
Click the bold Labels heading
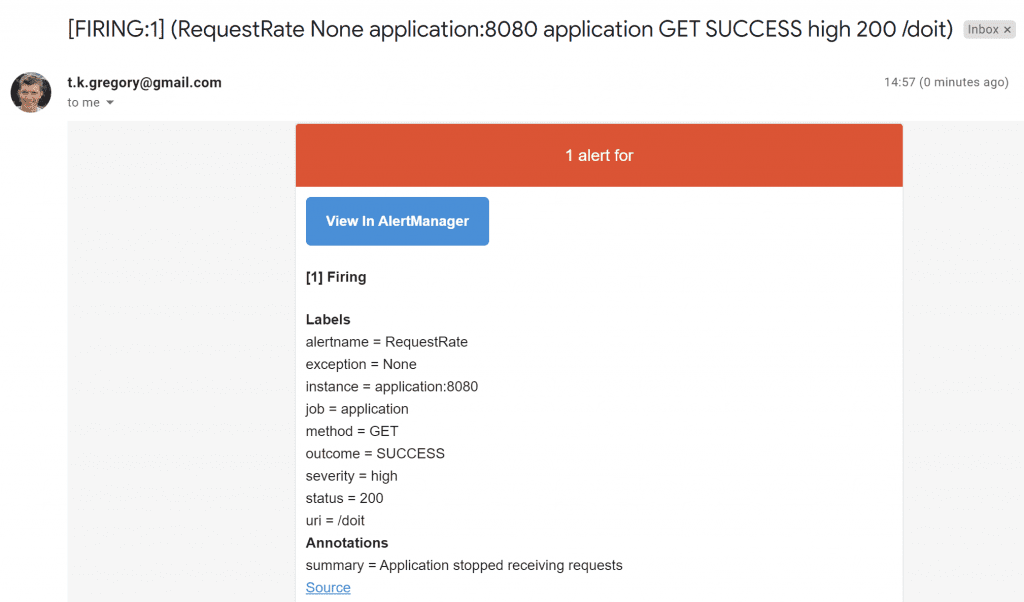tap(328, 320)
